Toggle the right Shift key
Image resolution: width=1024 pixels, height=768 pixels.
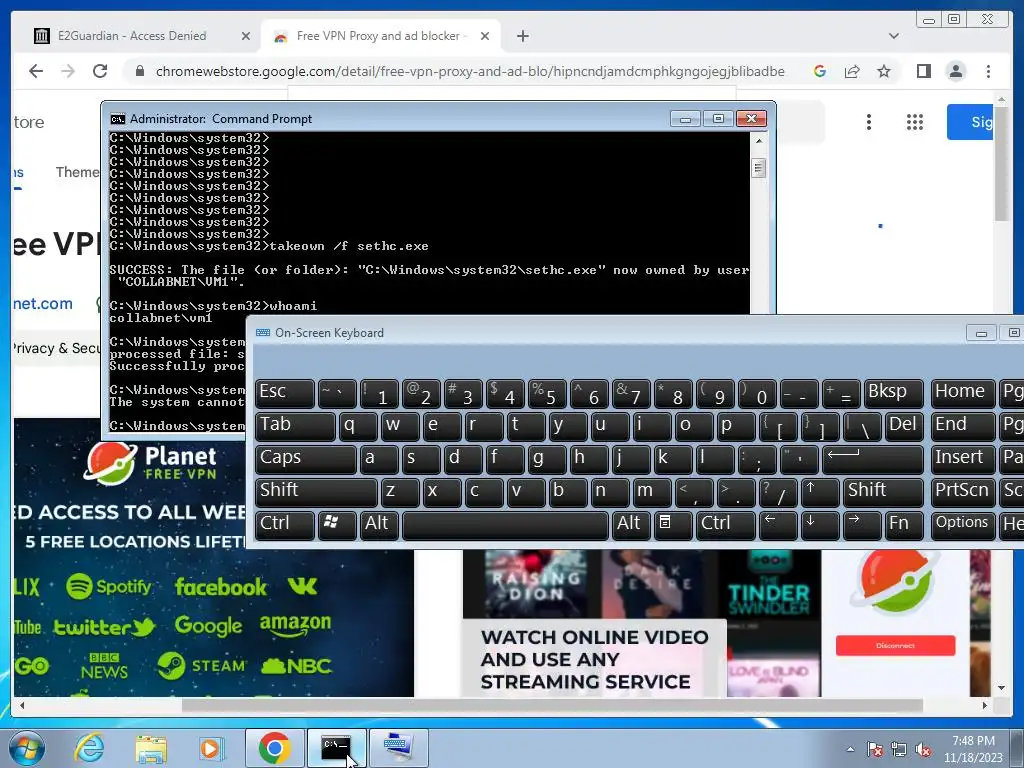pos(884,492)
